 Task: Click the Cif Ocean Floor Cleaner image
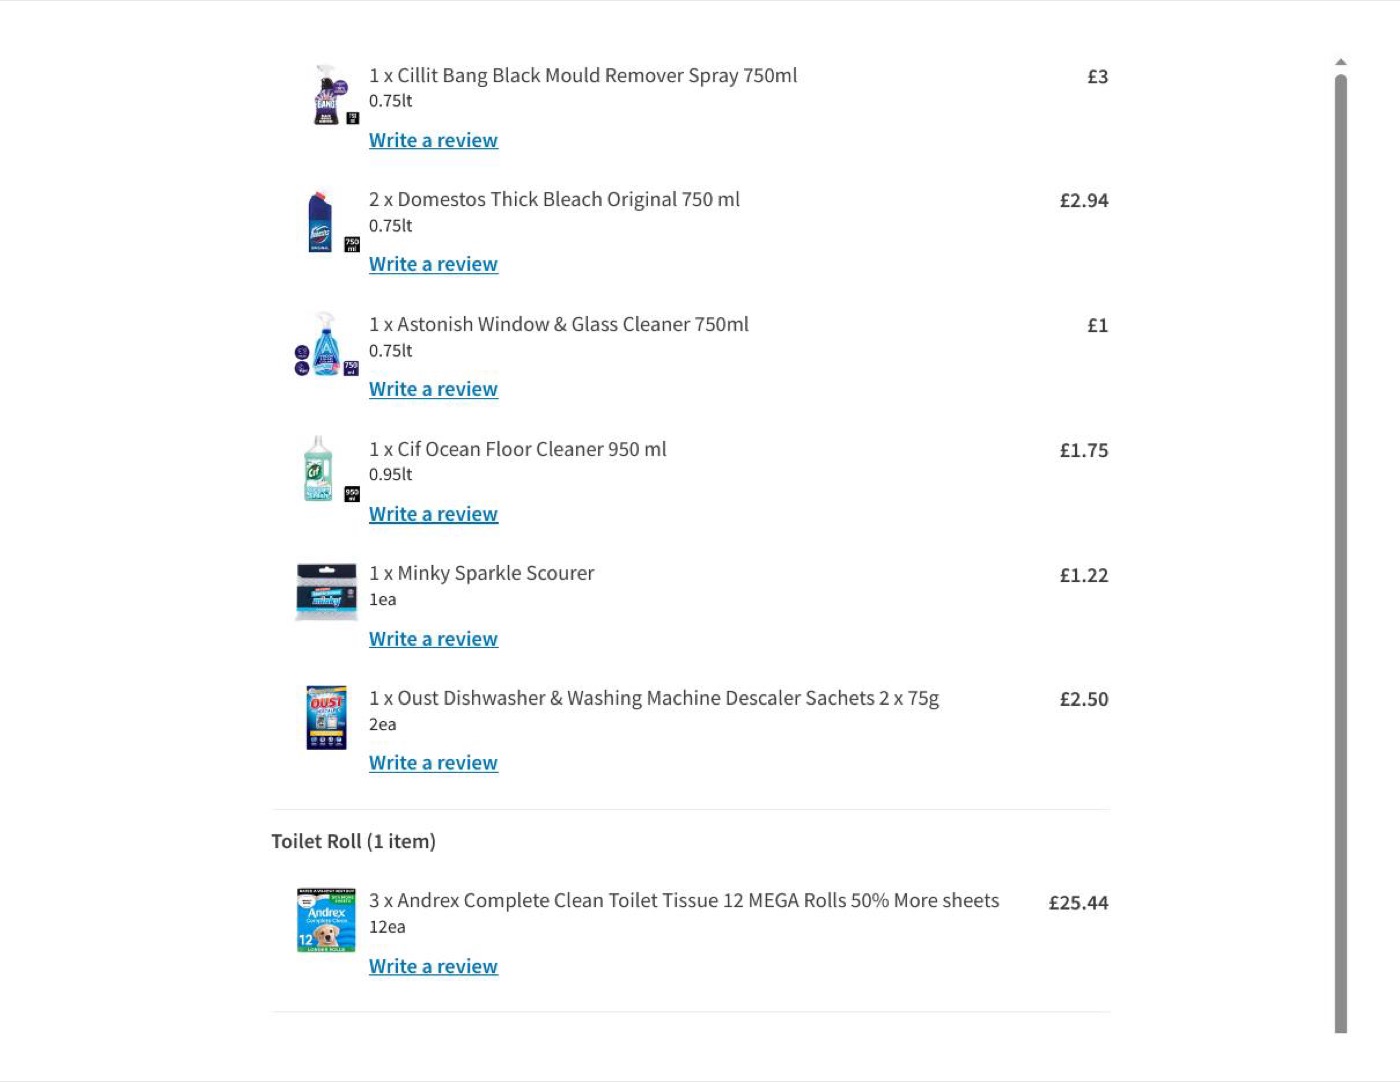tap(327, 469)
